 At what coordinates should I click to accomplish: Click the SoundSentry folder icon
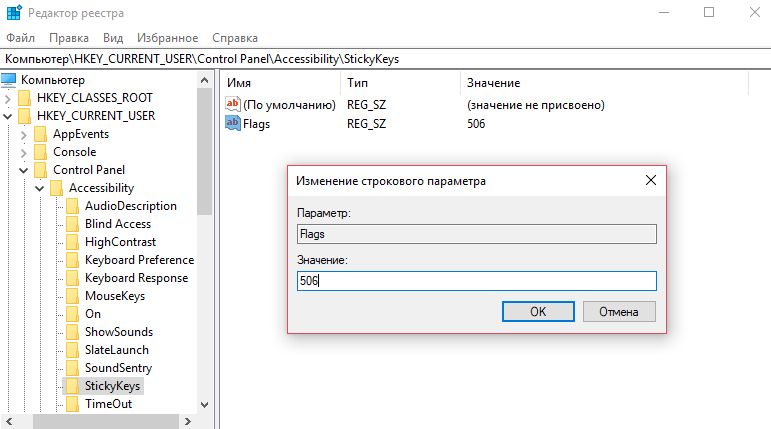(x=72, y=368)
